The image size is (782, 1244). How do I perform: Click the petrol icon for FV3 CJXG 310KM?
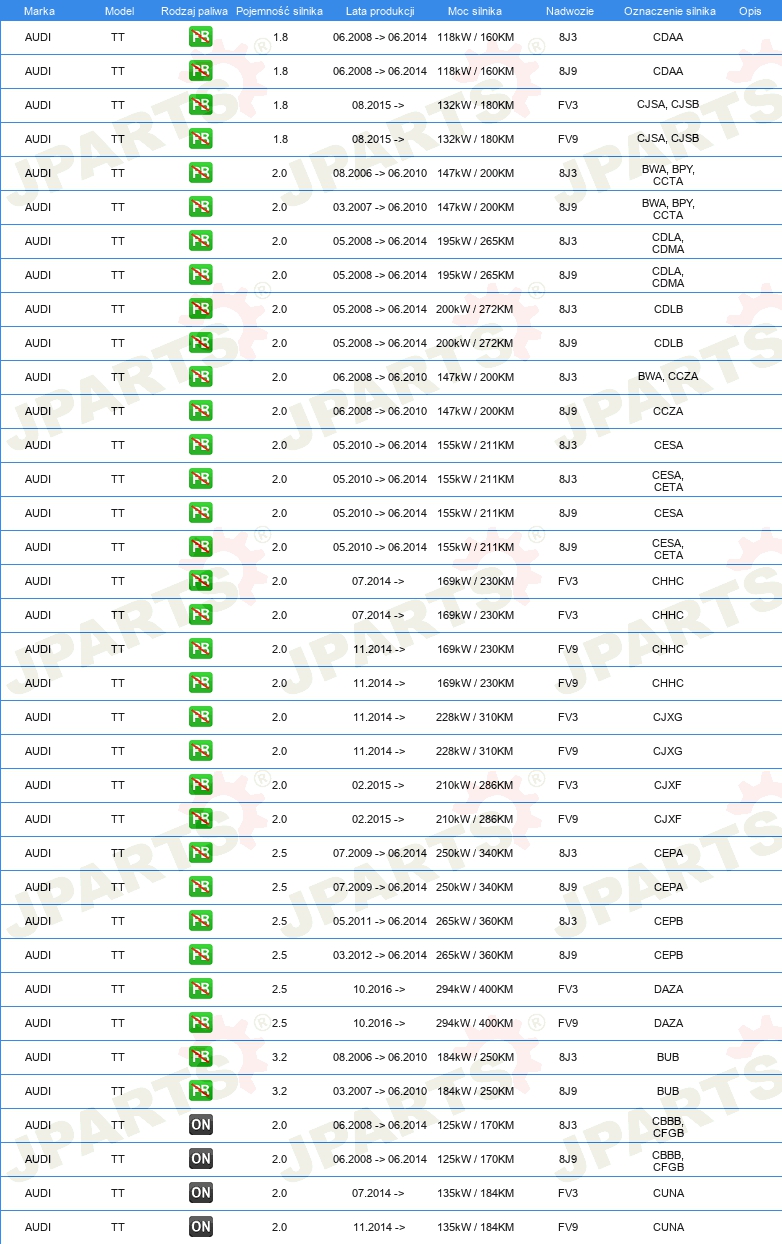(x=201, y=717)
